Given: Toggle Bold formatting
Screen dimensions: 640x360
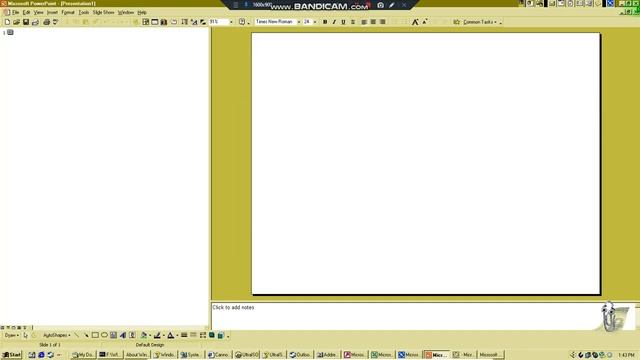Looking at the screenshot, I should click(x=325, y=22).
